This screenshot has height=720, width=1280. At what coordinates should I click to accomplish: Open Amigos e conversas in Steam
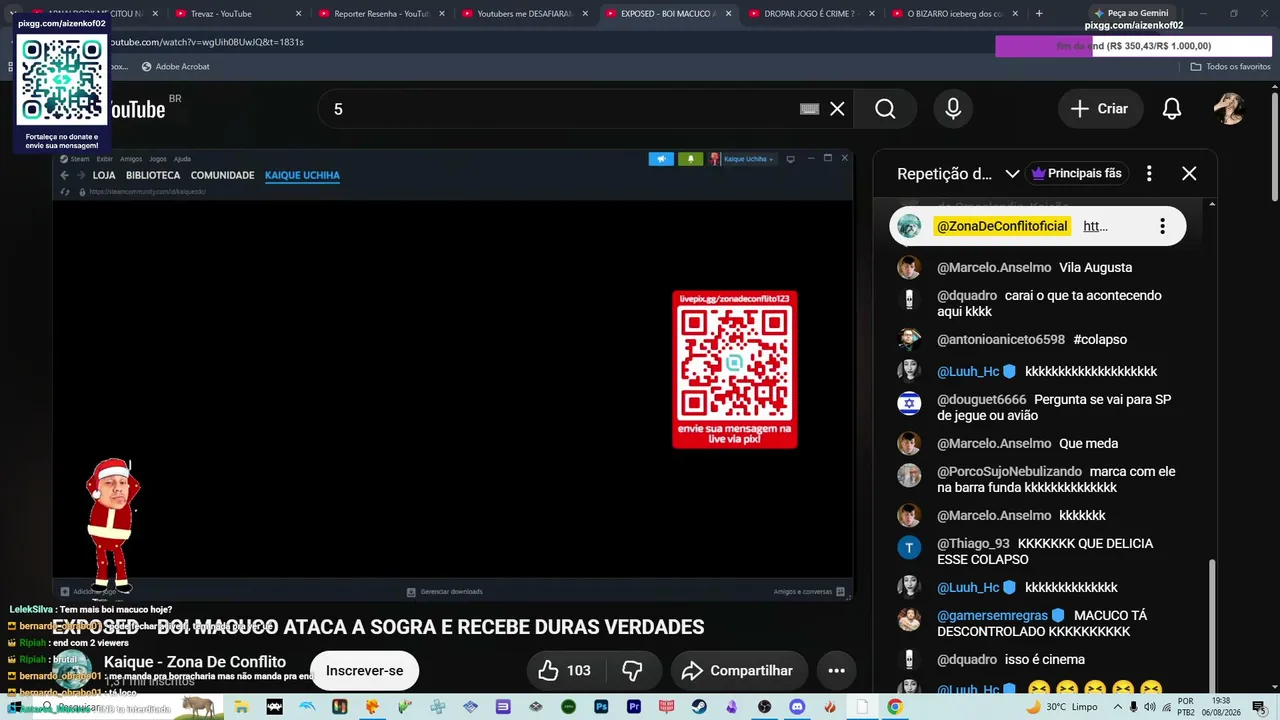(x=809, y=591)
